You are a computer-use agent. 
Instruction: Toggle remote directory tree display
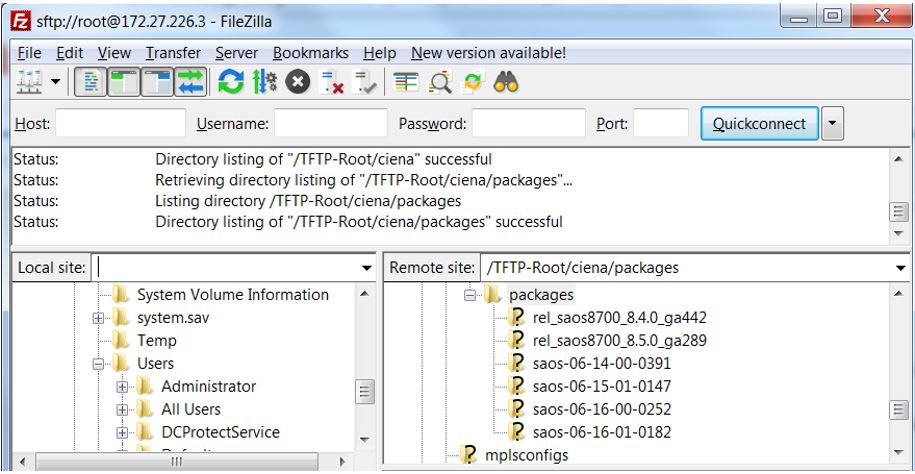[157, 84]
